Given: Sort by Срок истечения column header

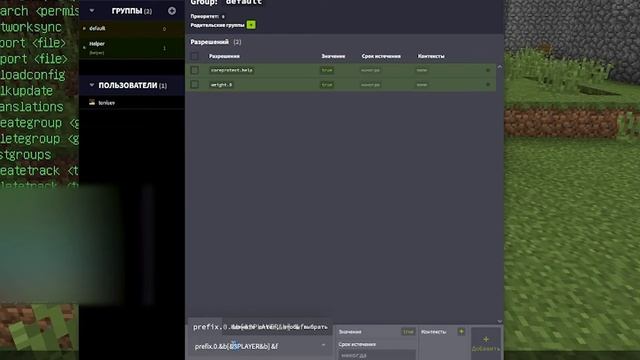Looking at the screenshot, I should point(381,56).
